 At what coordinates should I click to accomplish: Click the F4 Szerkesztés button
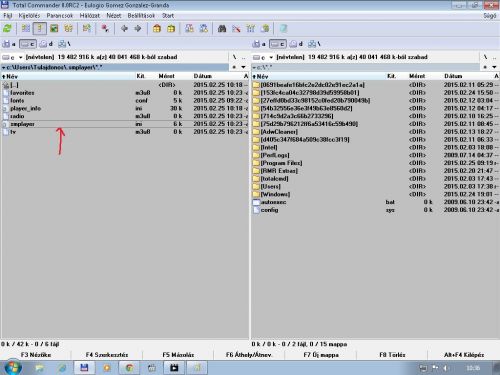pyautogui.click(x=107, y=355)
